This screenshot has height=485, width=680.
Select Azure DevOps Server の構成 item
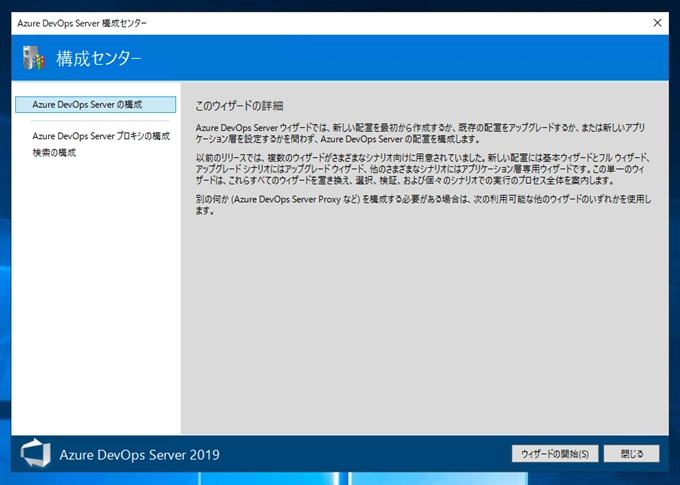95,105
